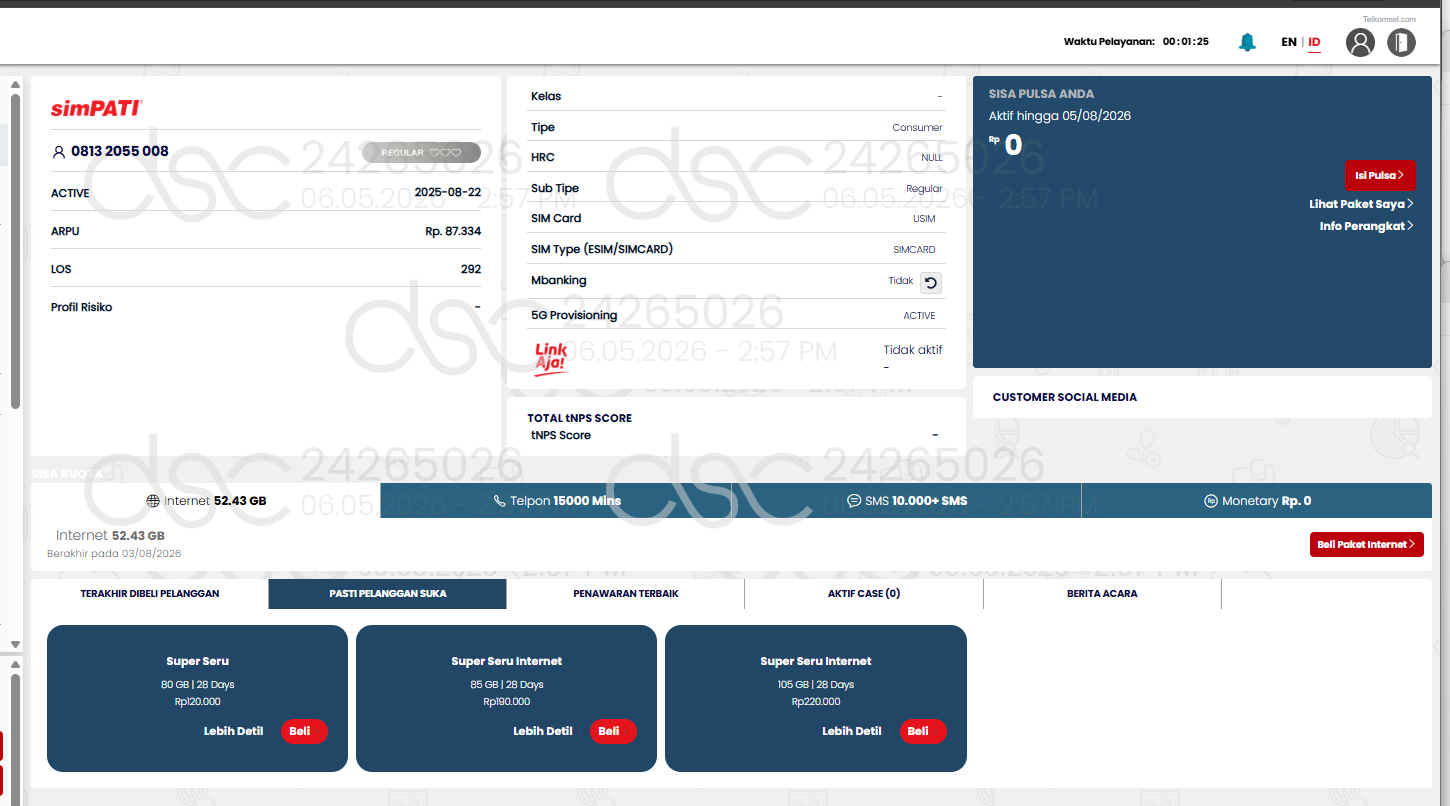Click the simPATI brand logo

pos(97,108)
